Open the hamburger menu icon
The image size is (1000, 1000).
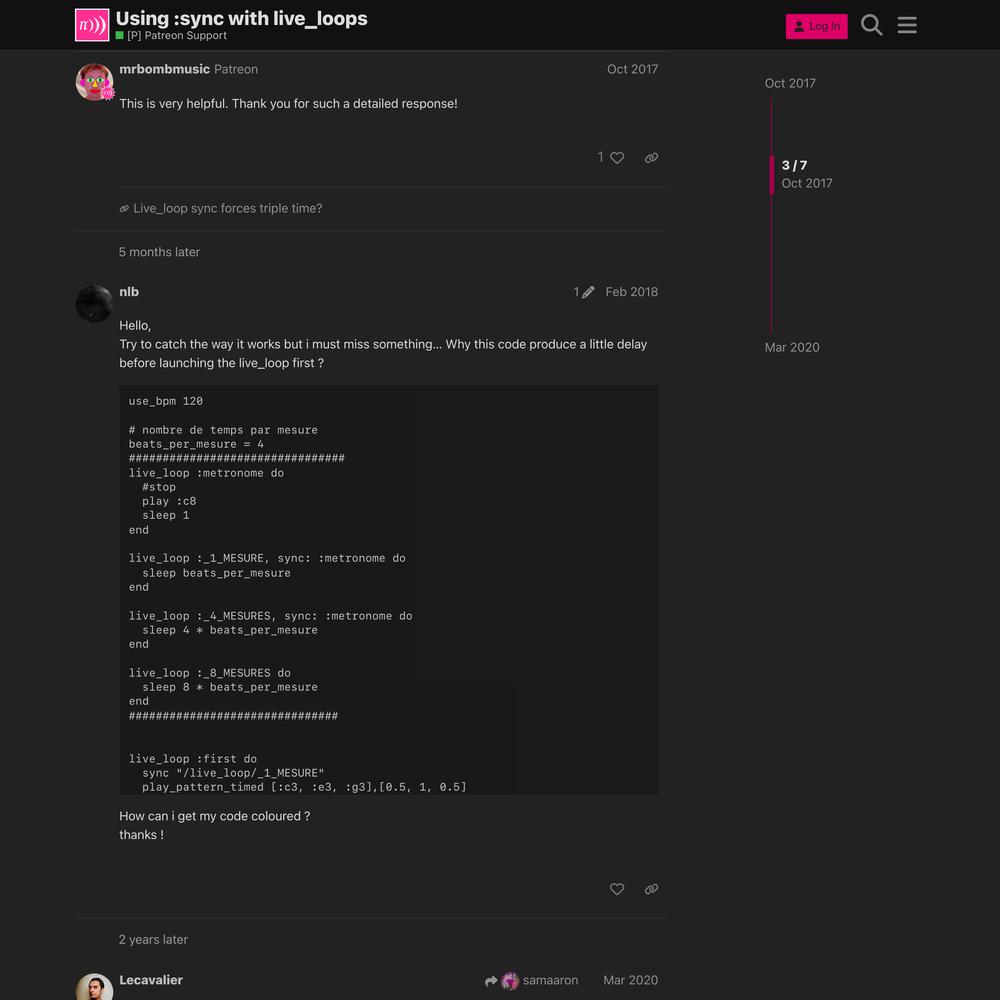coord(907,25)
